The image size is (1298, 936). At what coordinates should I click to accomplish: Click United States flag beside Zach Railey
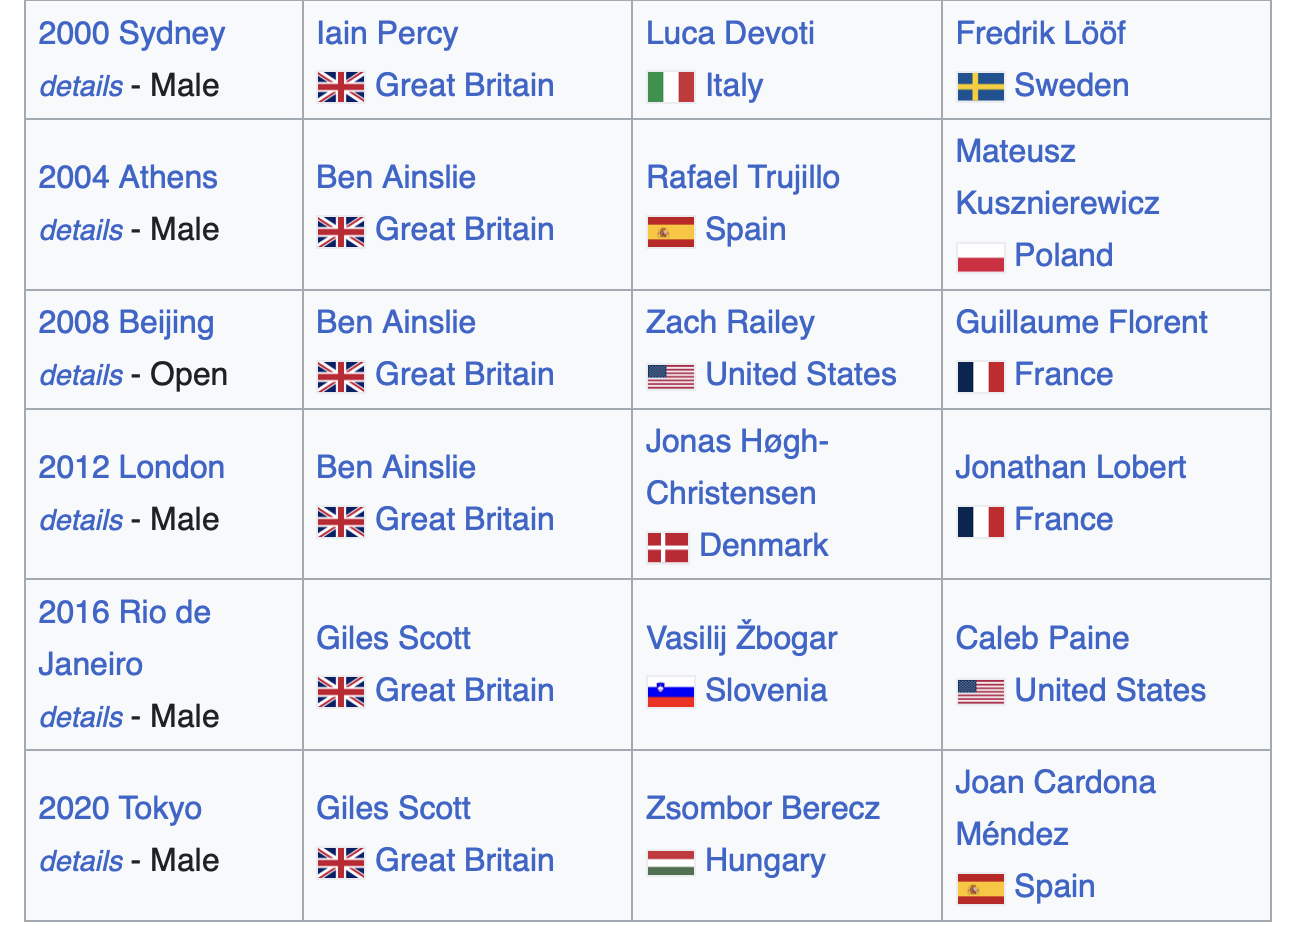(670, 376)
